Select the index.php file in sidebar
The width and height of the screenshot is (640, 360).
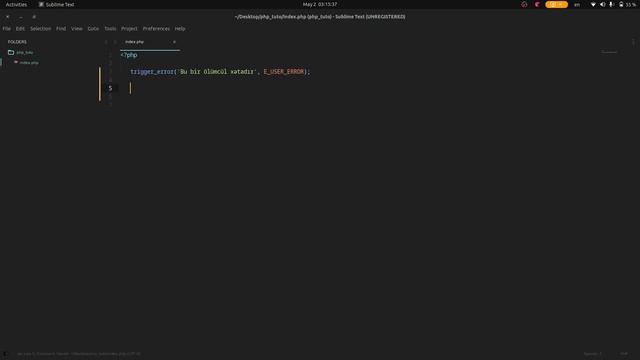[29, 62]
